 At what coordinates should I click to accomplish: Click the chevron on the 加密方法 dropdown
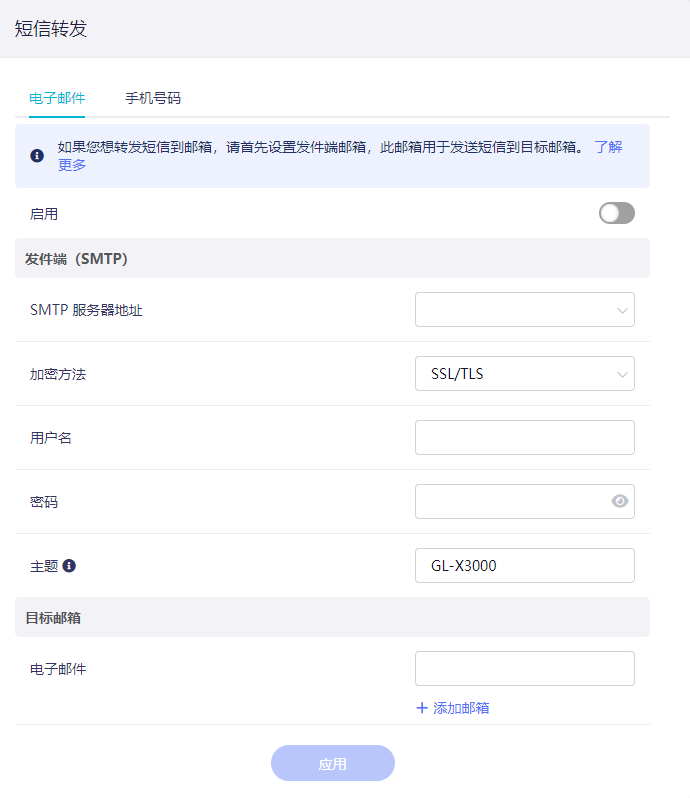(622, 374)
